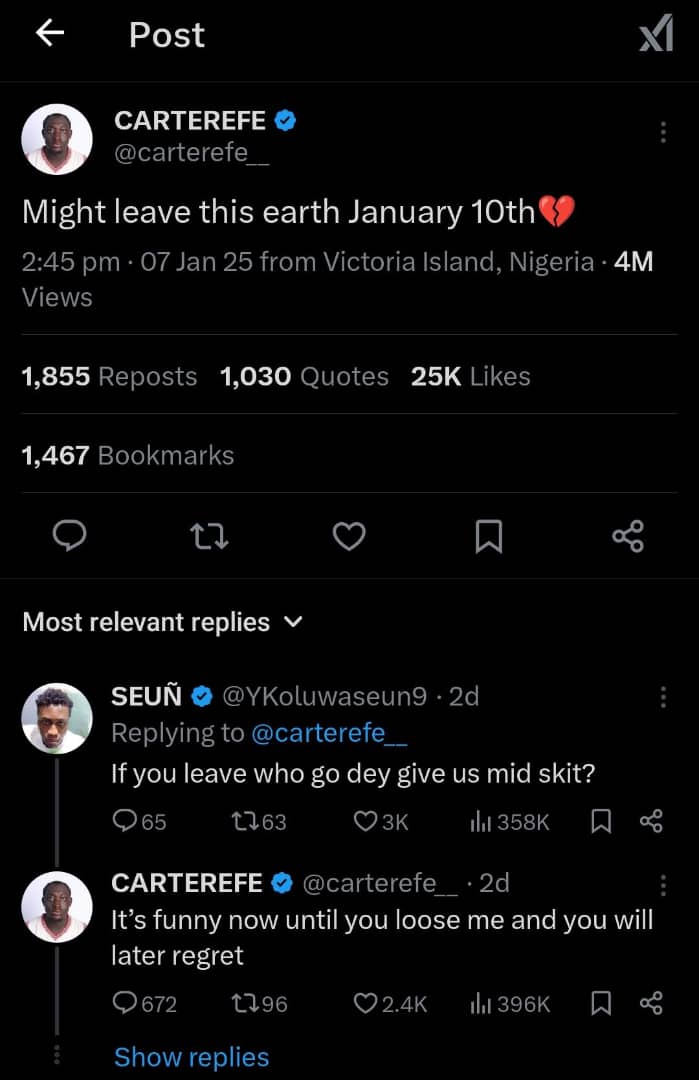Image resolution: width=699 pixels, height=1080 pixels.
Task: Share the main post
Action: point(628,537)
